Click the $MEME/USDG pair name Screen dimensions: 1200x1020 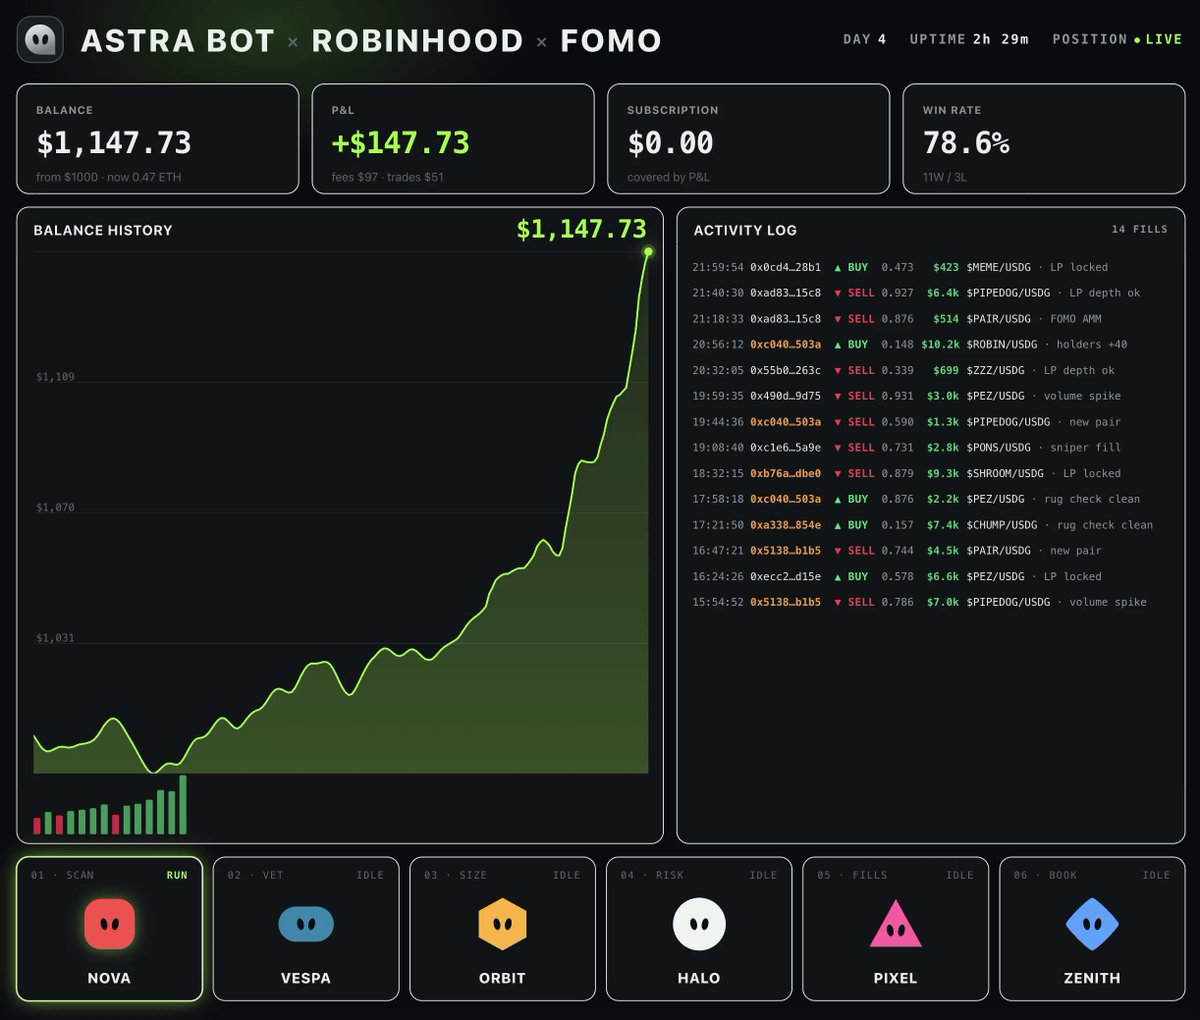(x=998, y=268)
